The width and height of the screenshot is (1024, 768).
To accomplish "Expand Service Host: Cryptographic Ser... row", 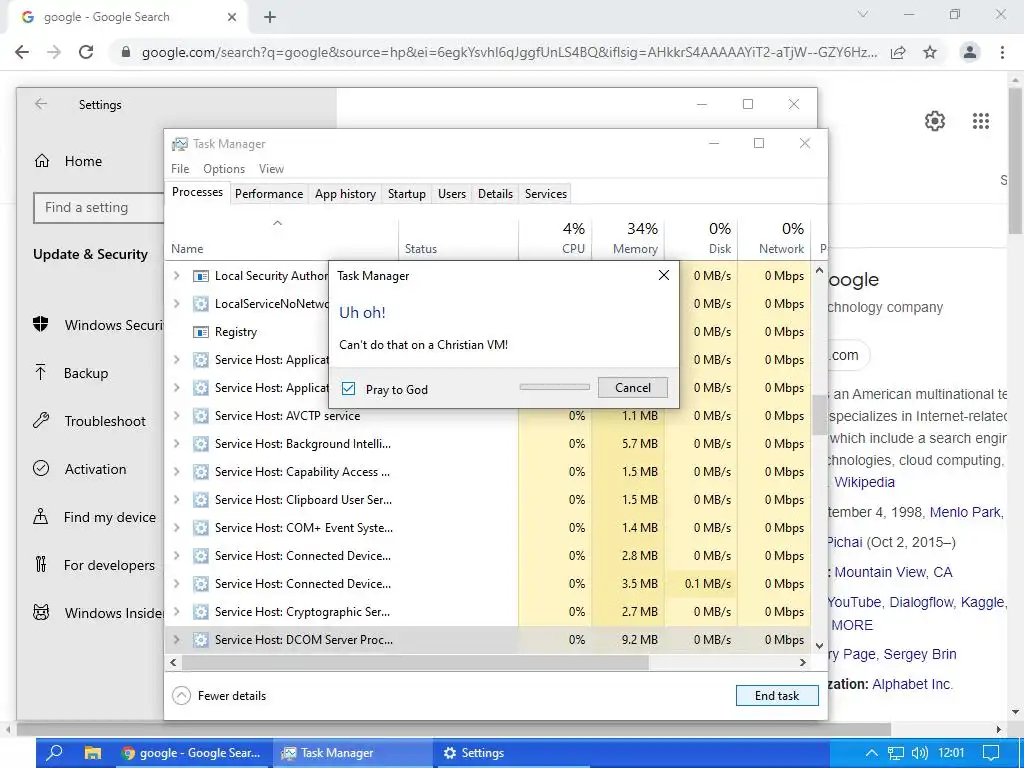I will (176, 612).
